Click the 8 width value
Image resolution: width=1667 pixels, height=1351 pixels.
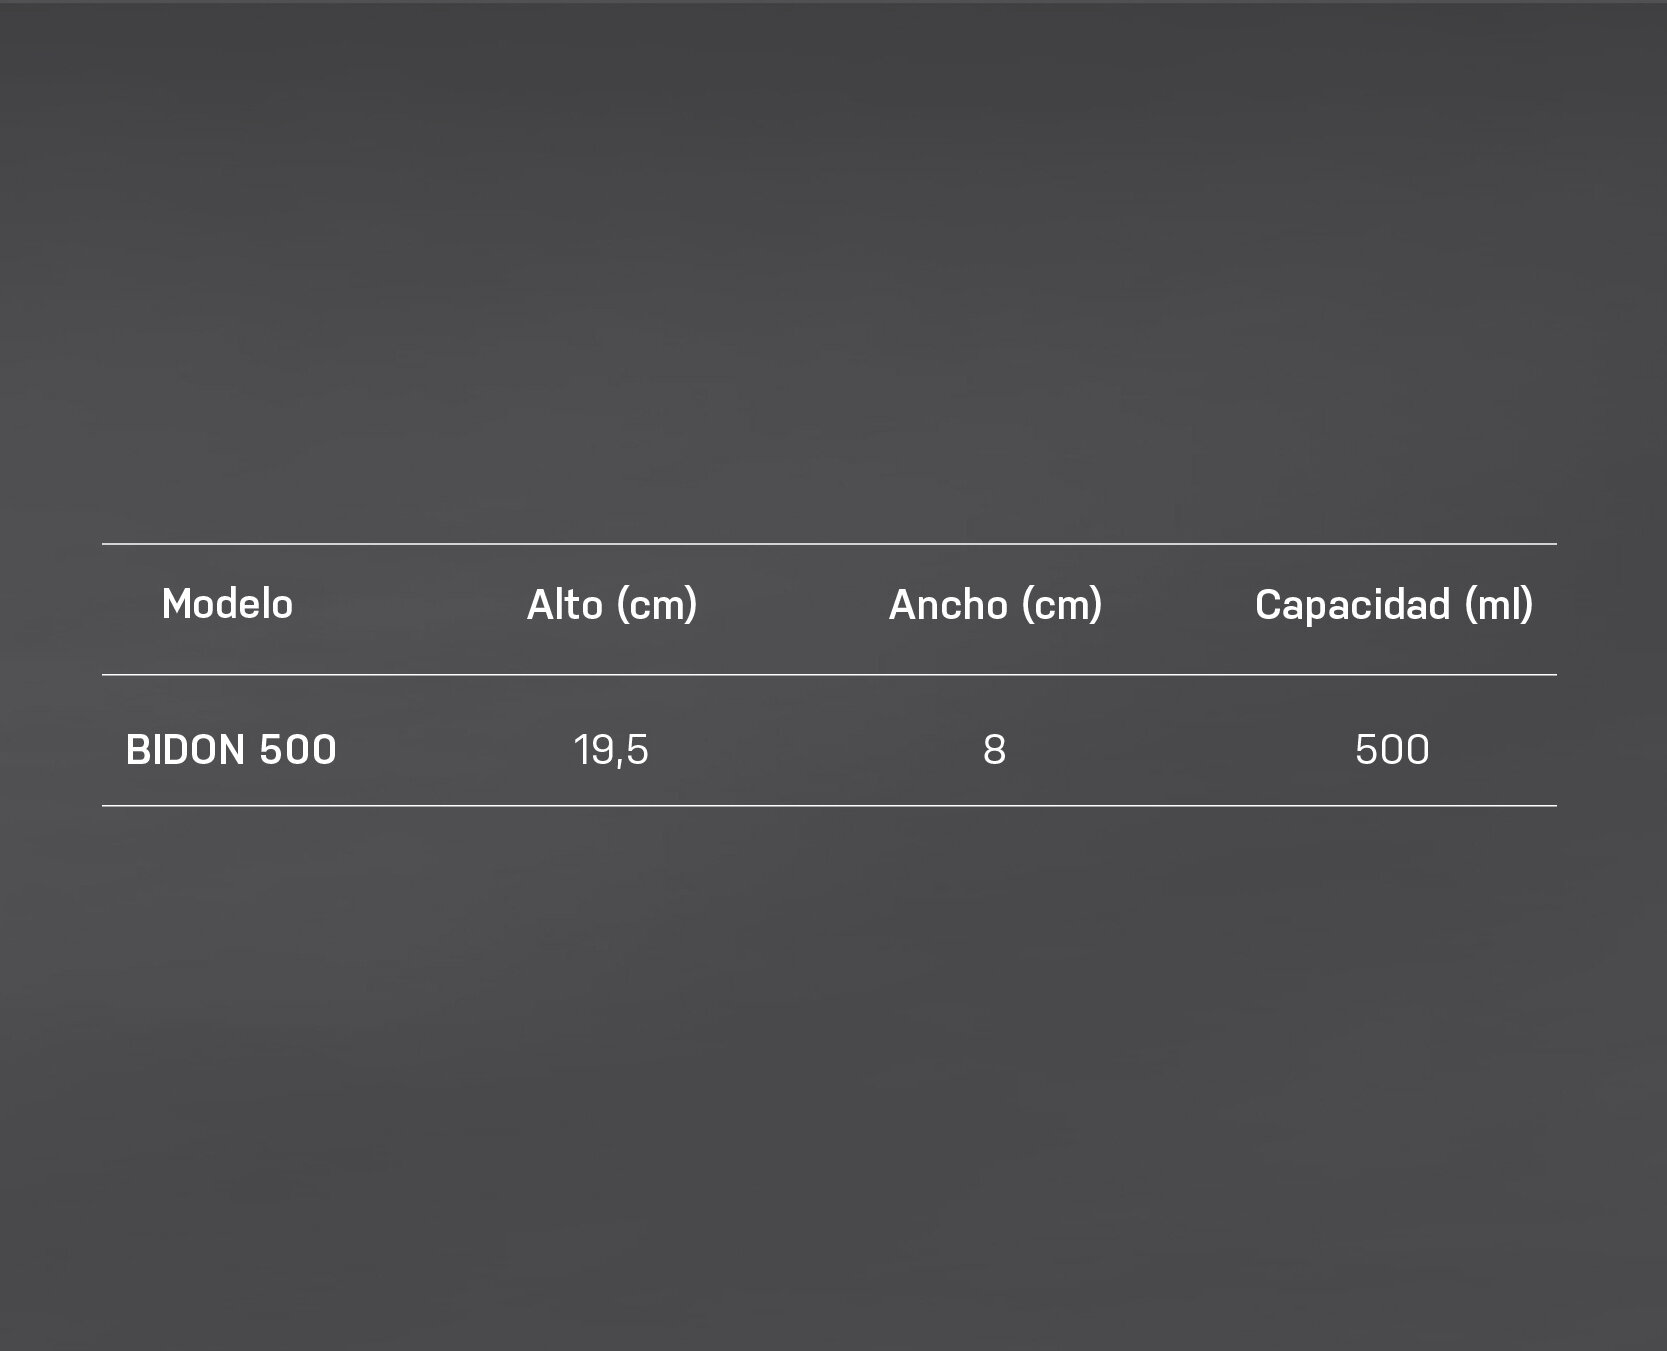[x=994, y=750]
